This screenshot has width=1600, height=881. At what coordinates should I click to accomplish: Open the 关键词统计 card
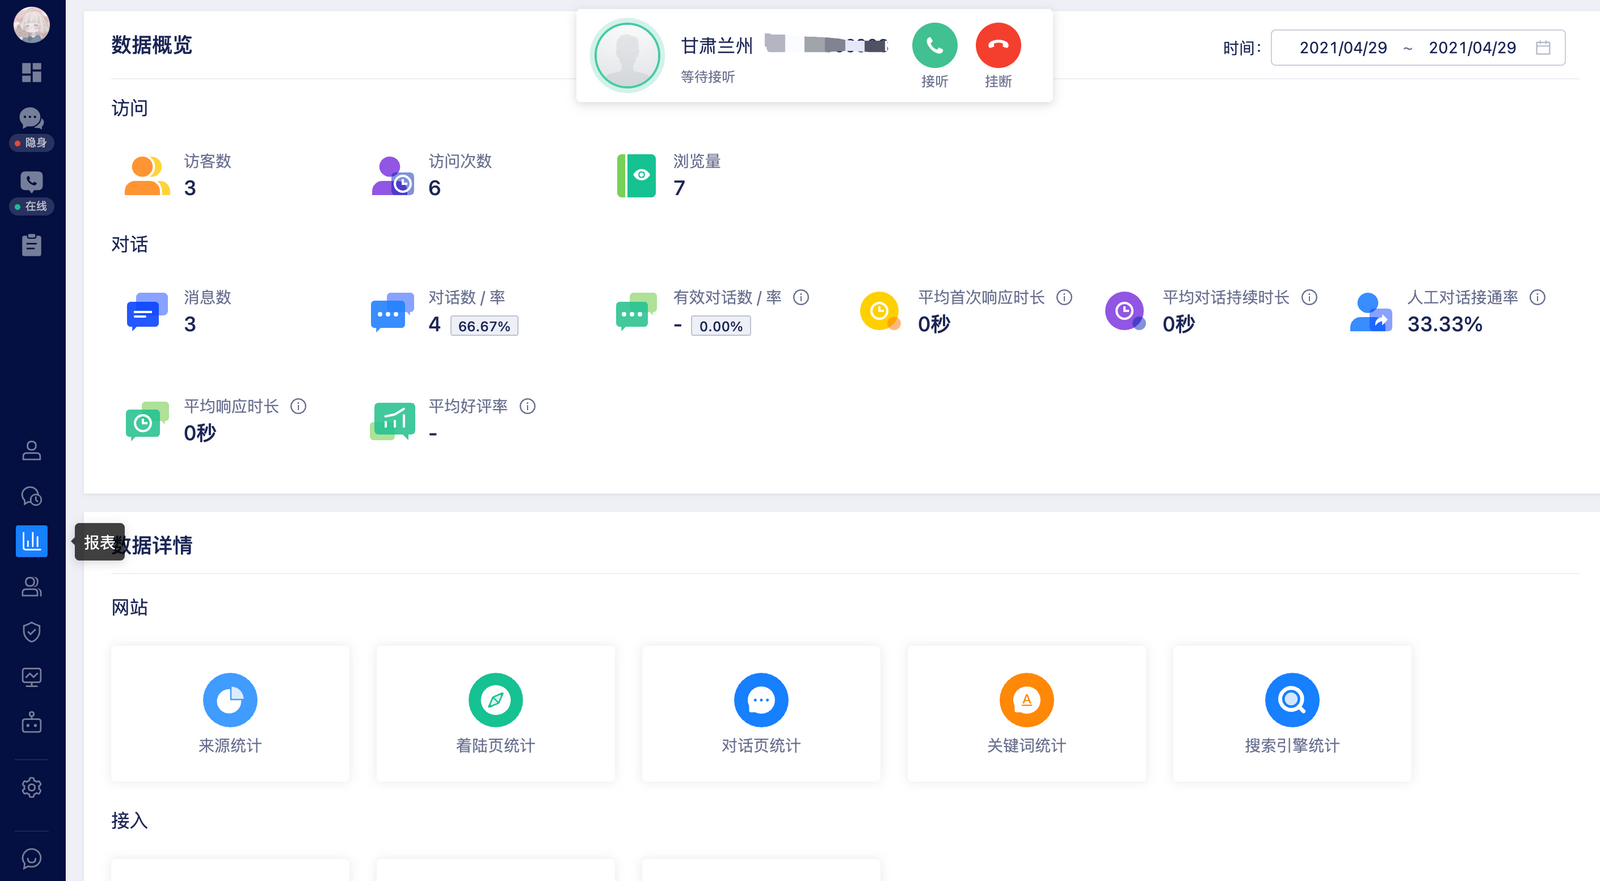coord(1027,713)
